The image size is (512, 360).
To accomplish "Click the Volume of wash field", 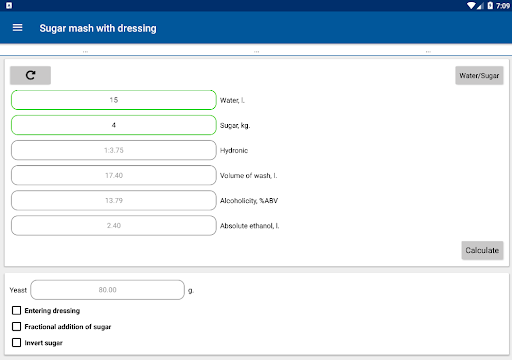I will [114, 175].
